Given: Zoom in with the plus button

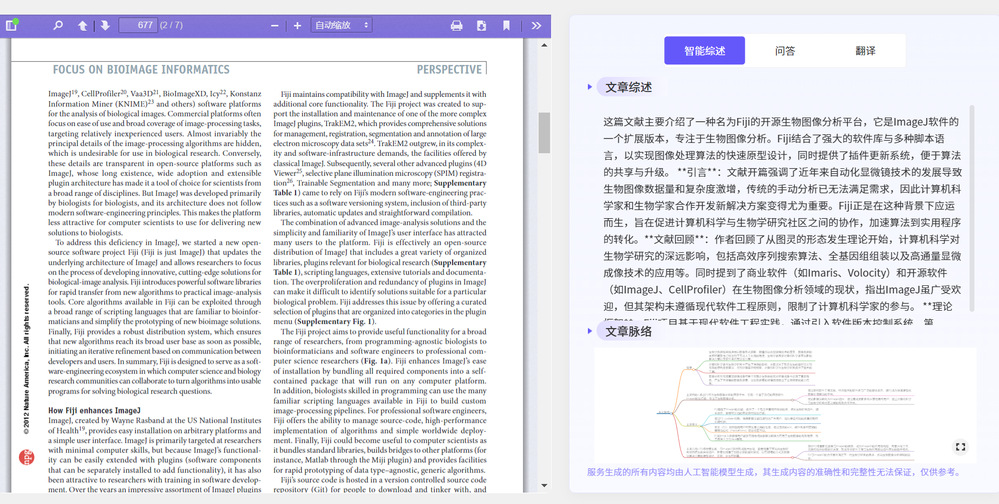Looking at the screenshot, I should pyautogui.click(x=297, y=25).
